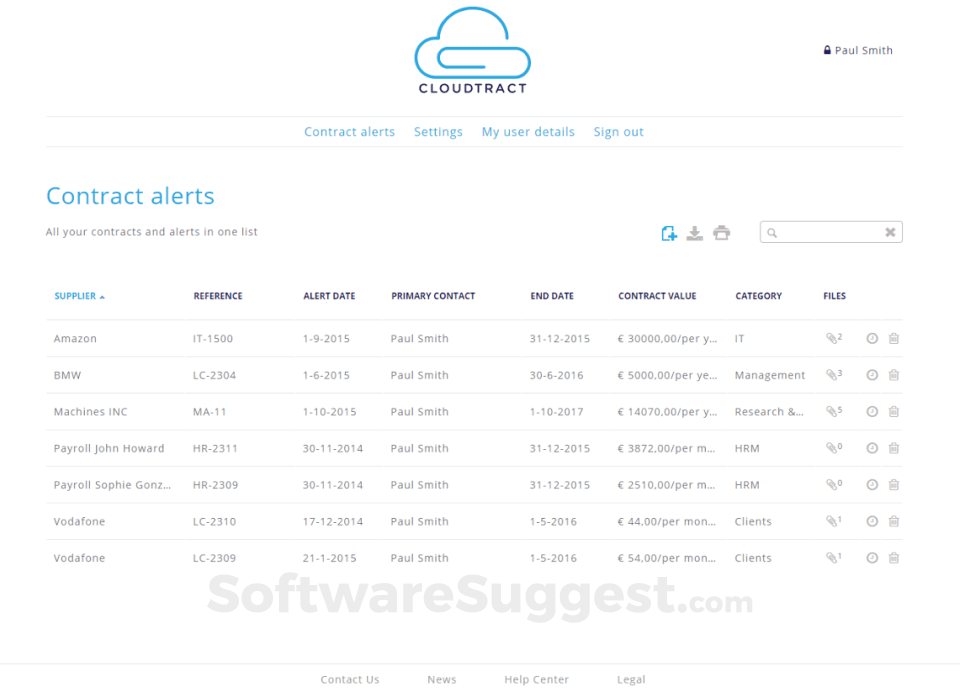Viewport: 960px width, 692px height.
Task: Click into the contract search field
Action: pos(829,233)
